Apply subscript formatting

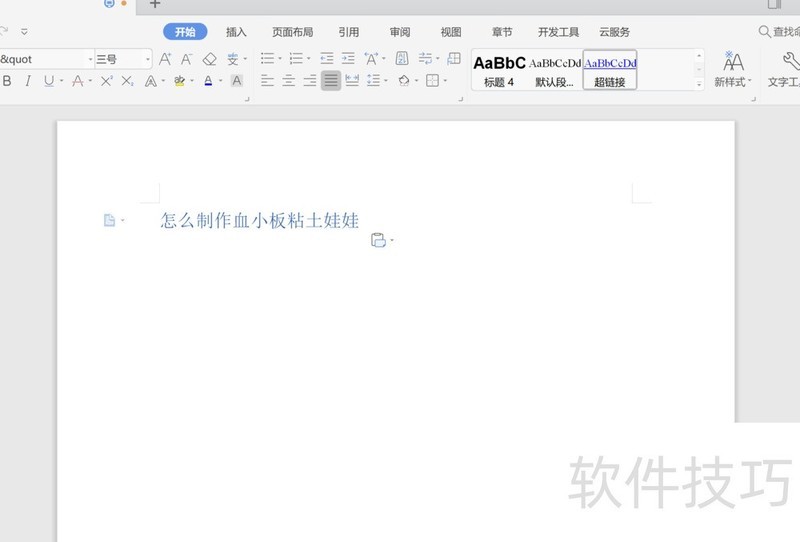pos(128,81)
